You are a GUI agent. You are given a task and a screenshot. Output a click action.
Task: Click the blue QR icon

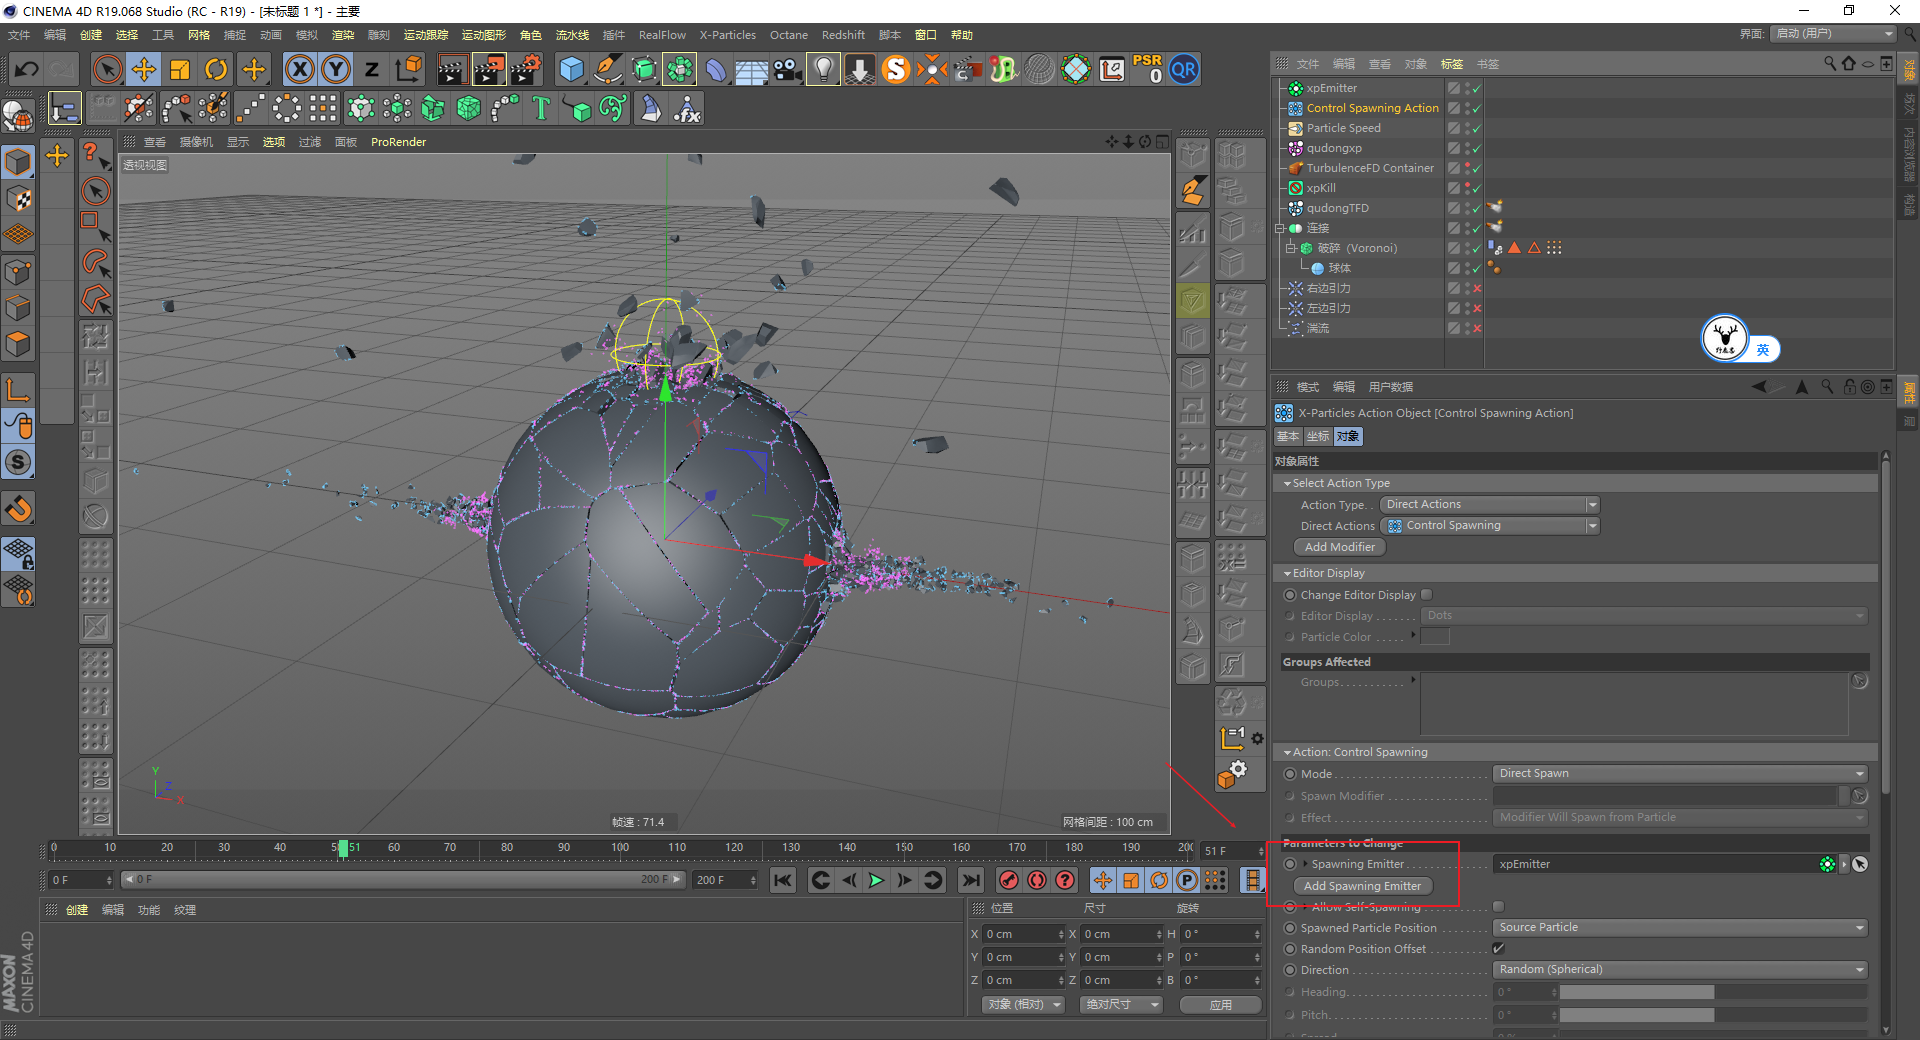(1184, 70)
